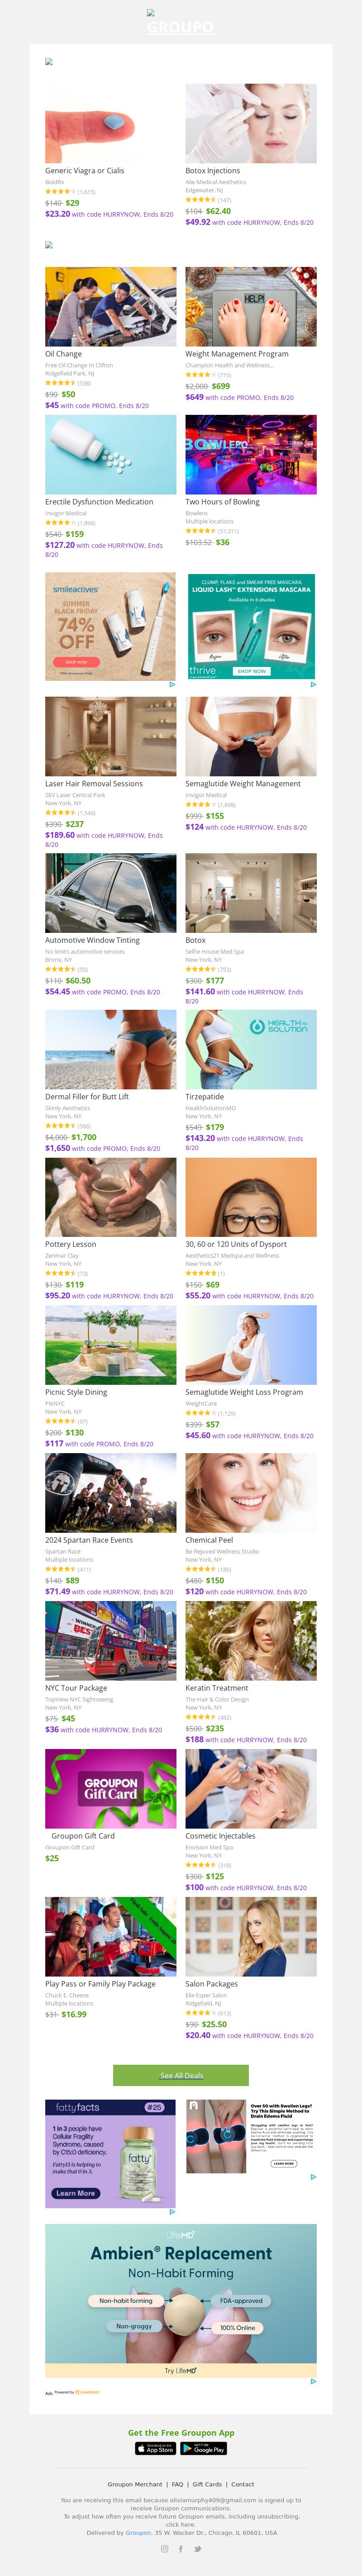This screenshot has width=362, height=2576.
Task: Click AdChoices icon below fattyfacts ad
Action: click(x=172, y=2211)
